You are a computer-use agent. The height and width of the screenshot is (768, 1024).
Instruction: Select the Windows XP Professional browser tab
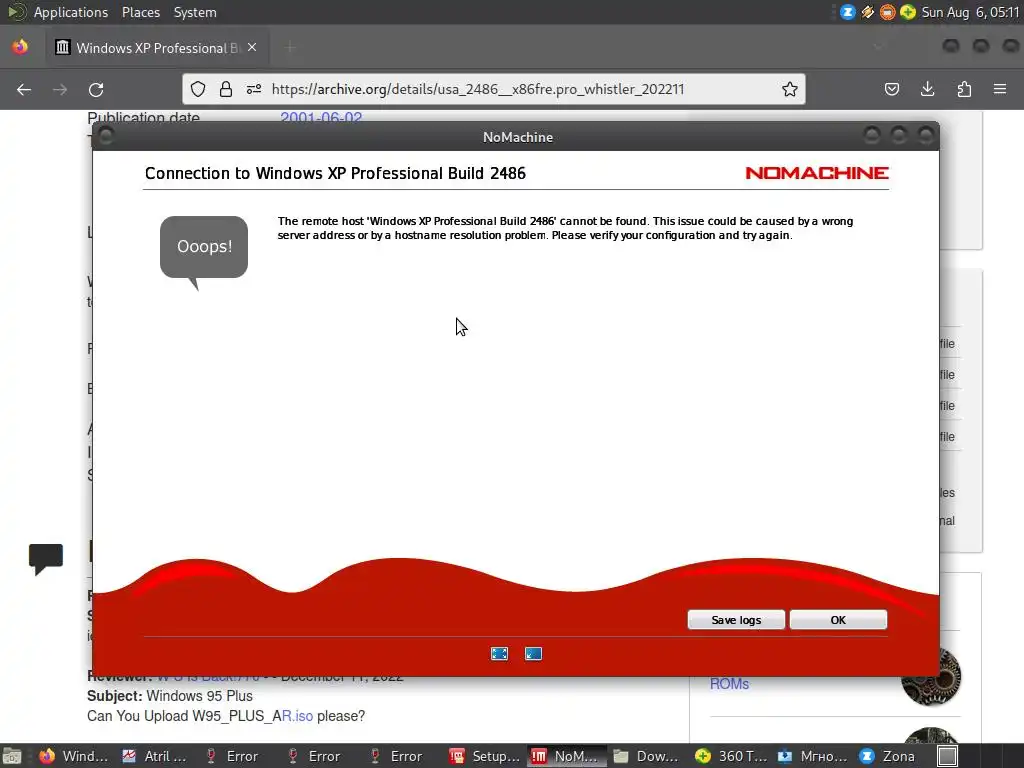pos(157,48)
